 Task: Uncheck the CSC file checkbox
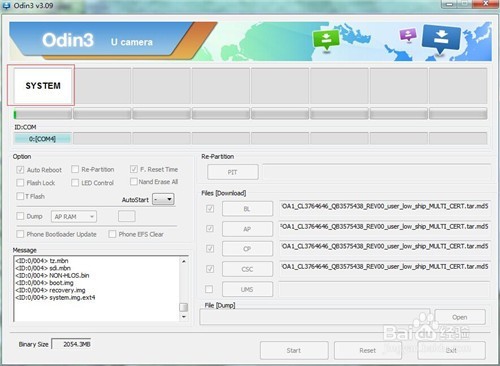(x=210, y=269)
